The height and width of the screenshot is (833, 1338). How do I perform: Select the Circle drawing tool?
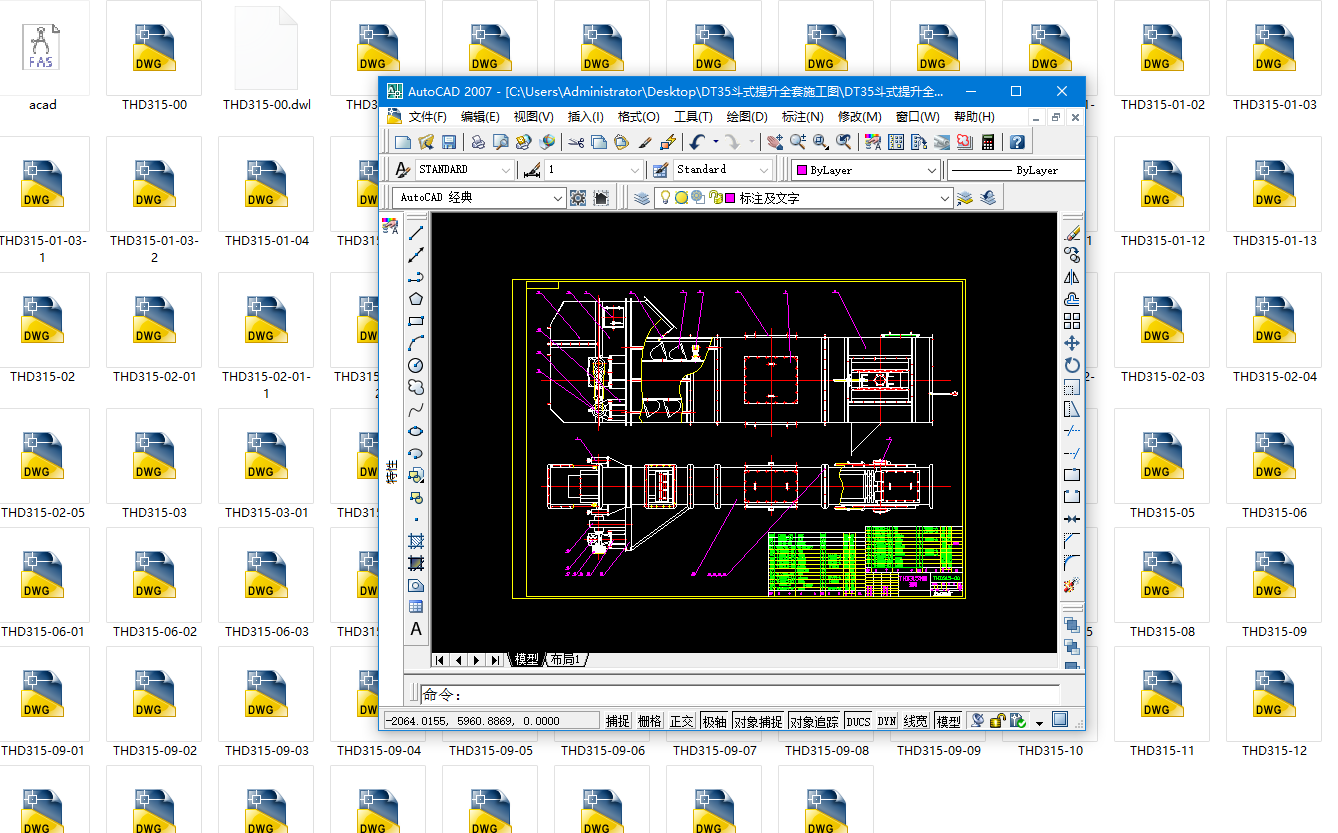tap(416, 365)
